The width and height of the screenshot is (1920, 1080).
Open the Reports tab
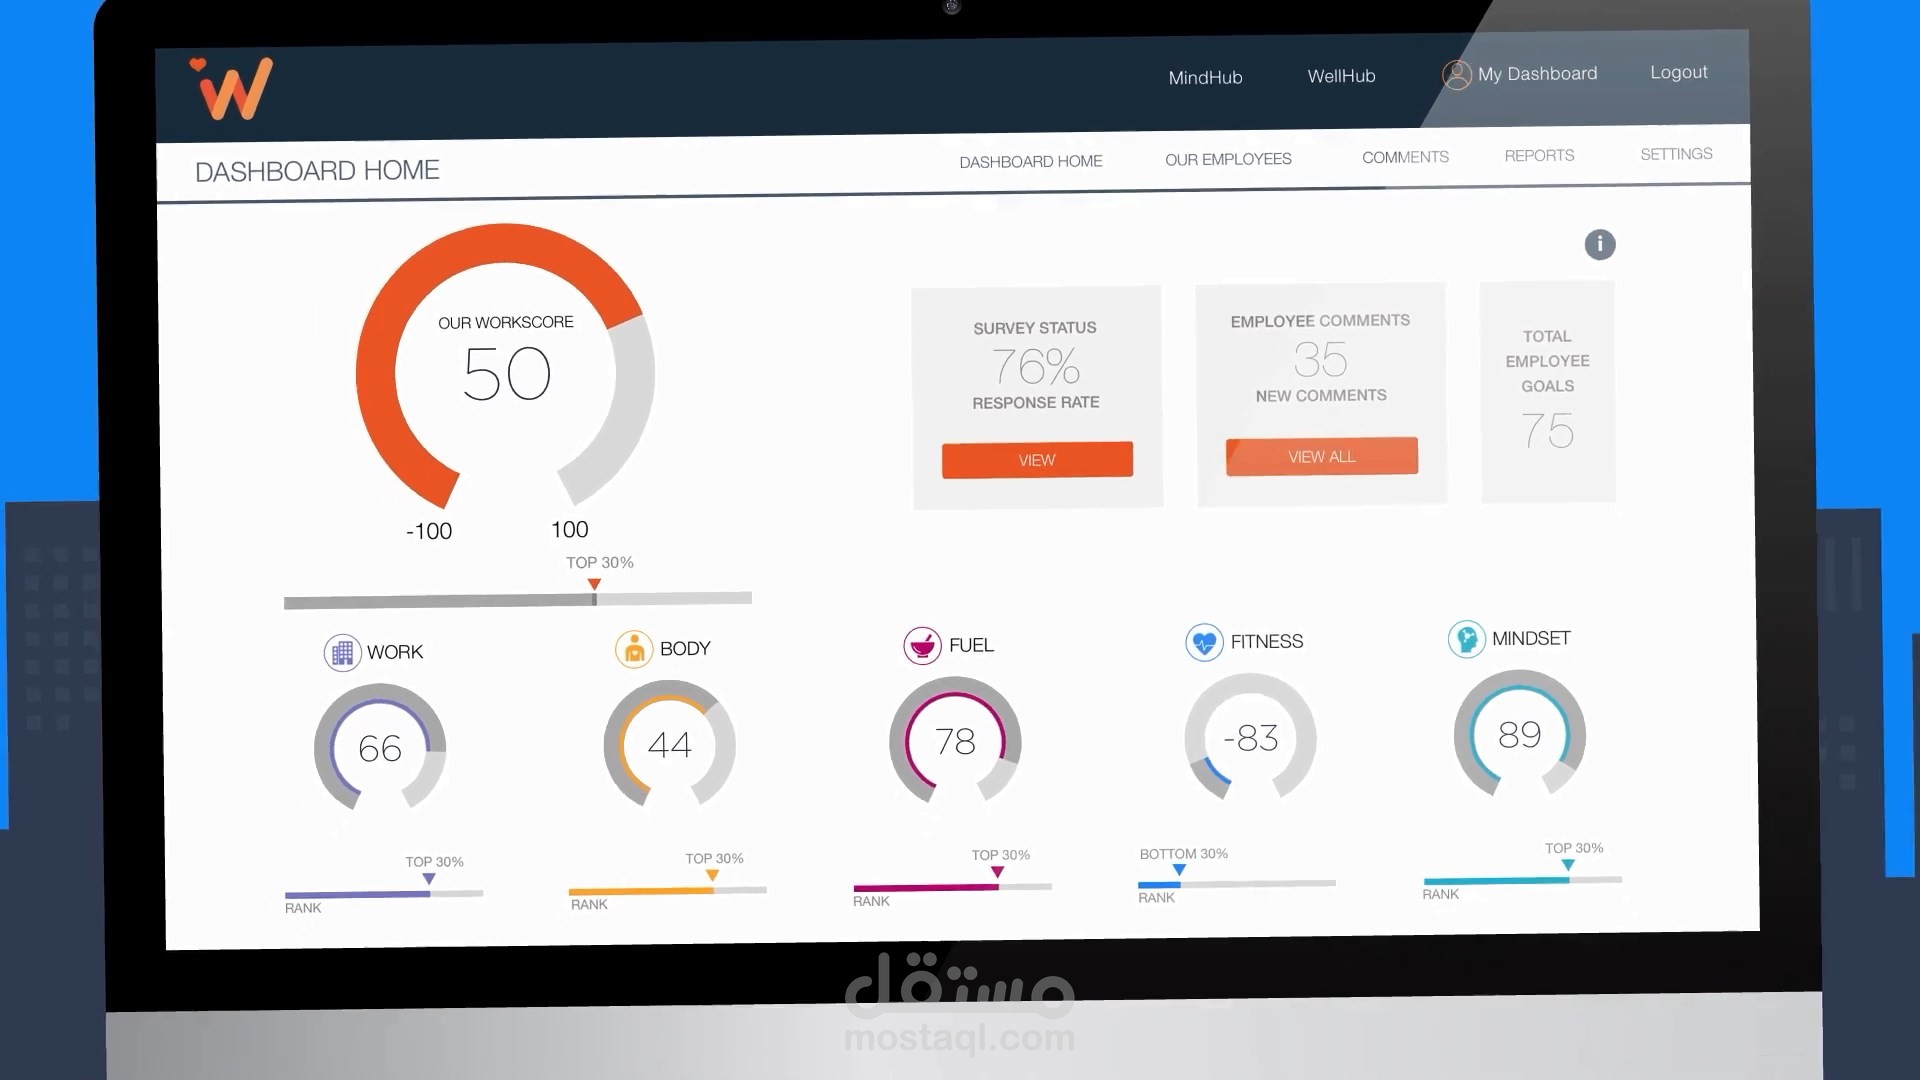pyautogui.click(x=1539, y=155)
